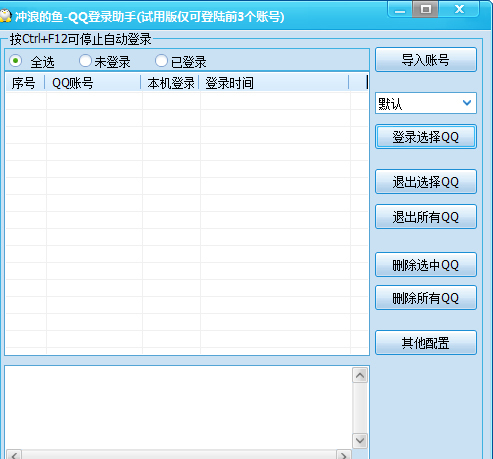The height and width of the screenshot is (459, 493).
Task: Click the 删除所有QQ button
Action: pos(426,298)
